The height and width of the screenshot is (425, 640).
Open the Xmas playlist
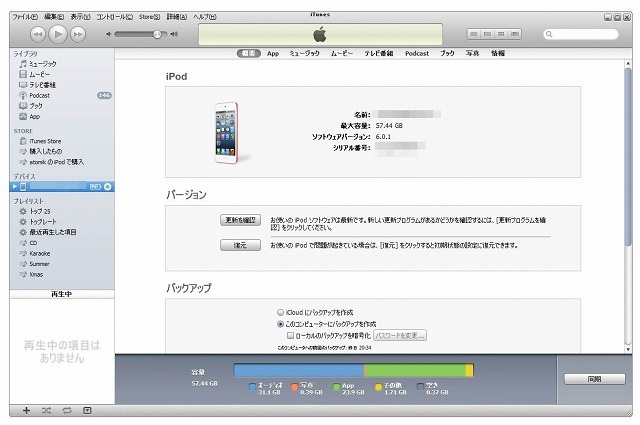pyautogui.click(x=62, y=274)
